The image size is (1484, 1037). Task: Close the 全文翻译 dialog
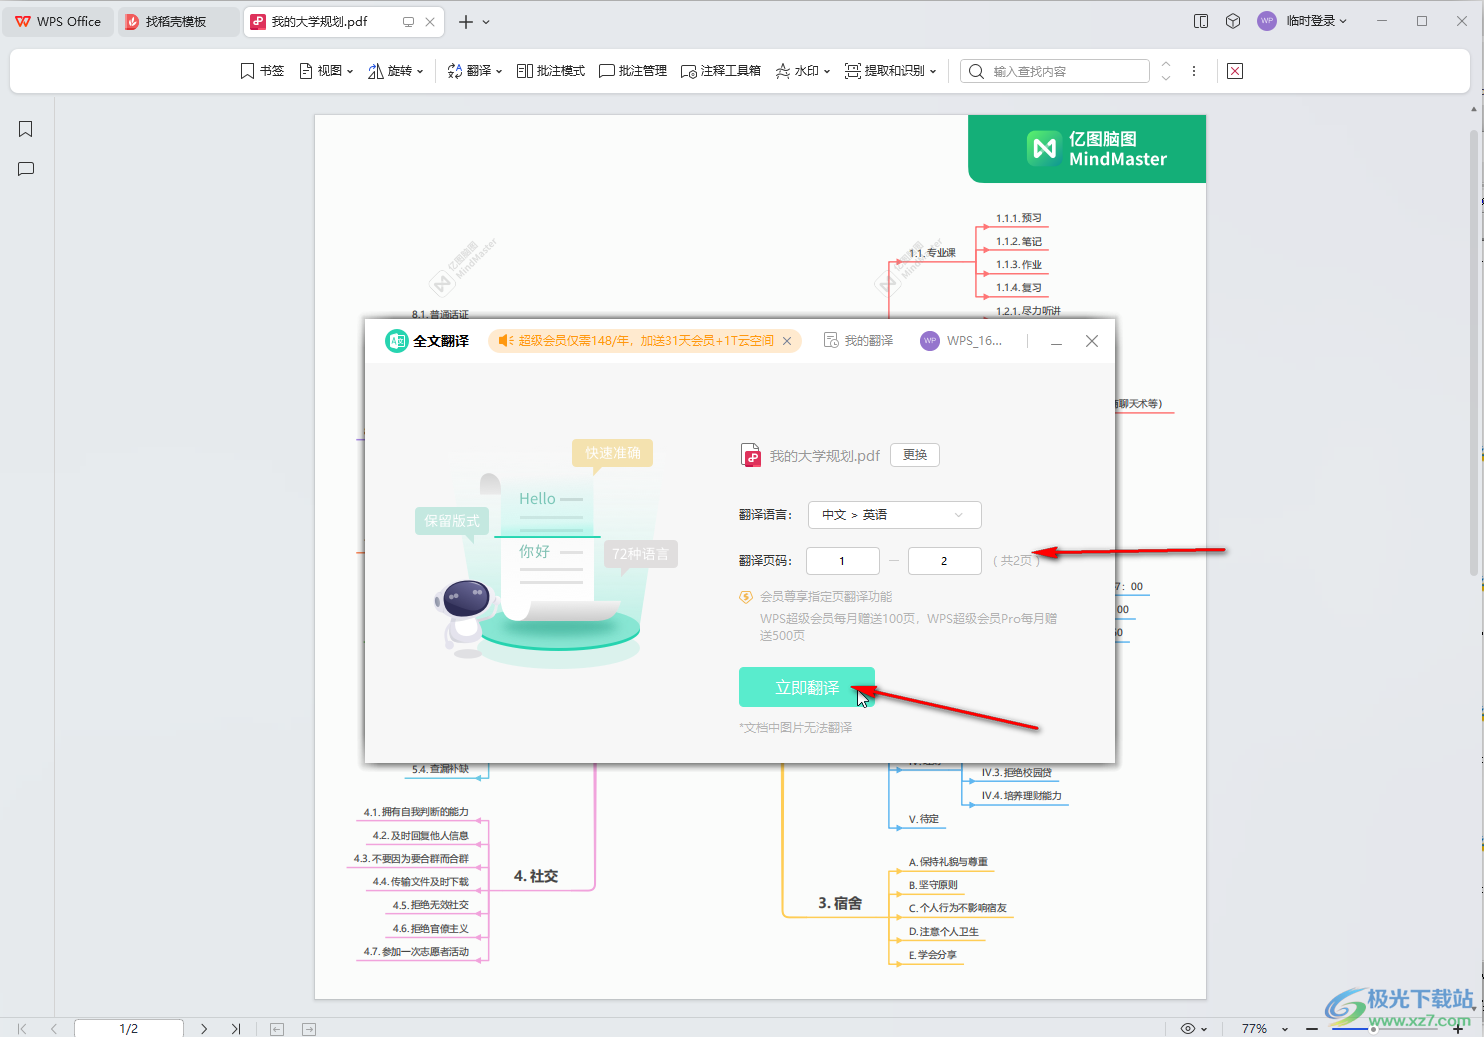click(1092, 341)
